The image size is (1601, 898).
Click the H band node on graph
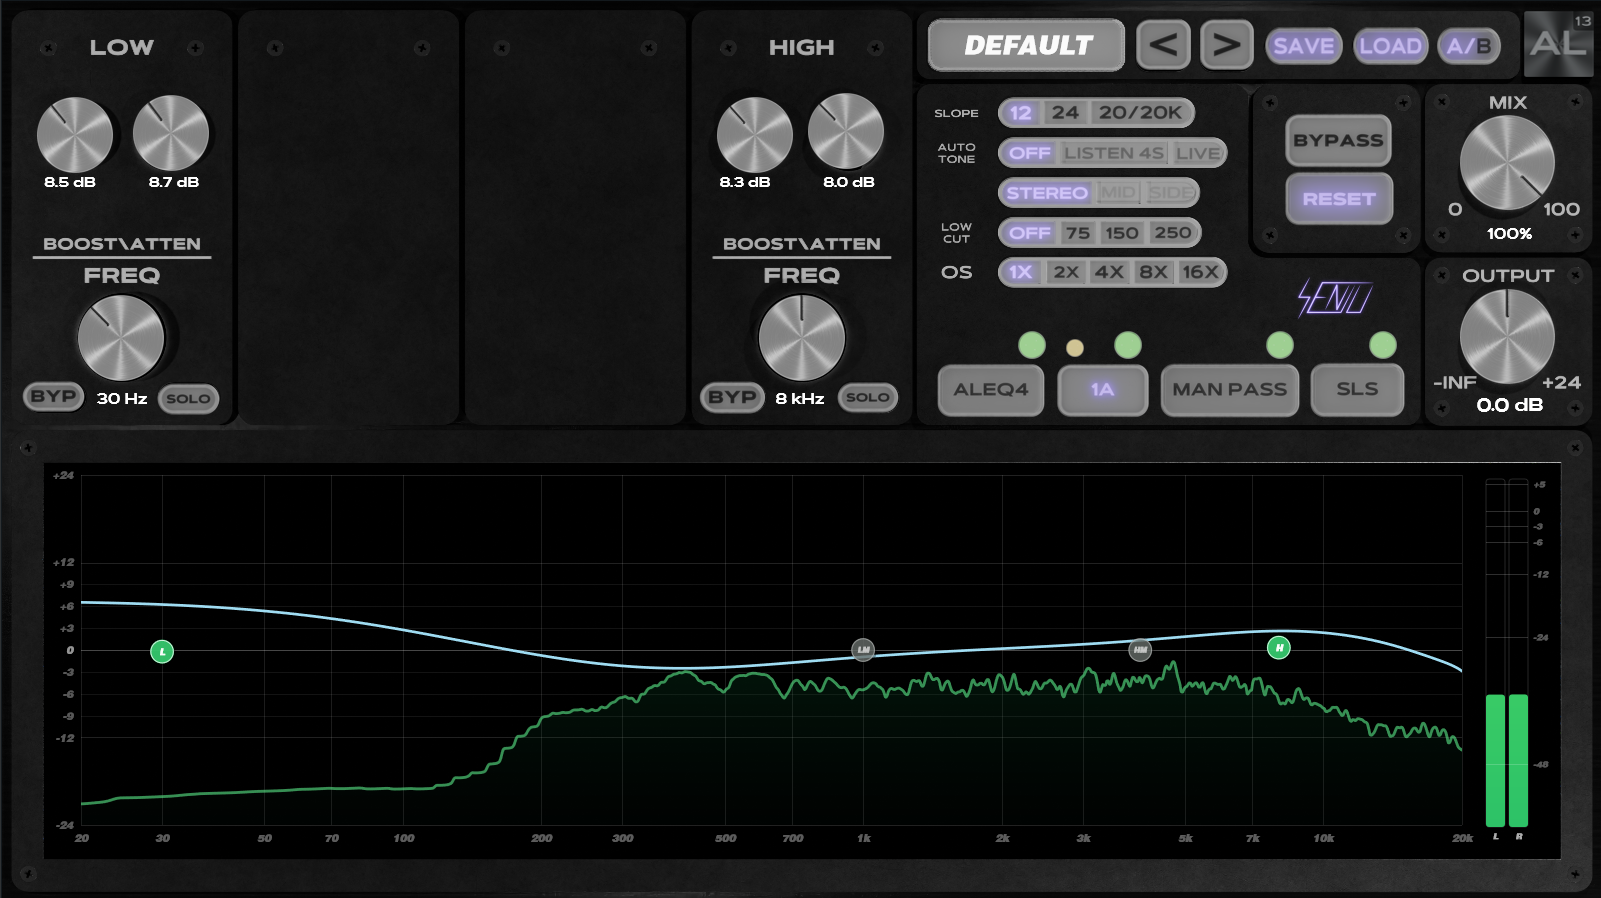(1278, 648)
